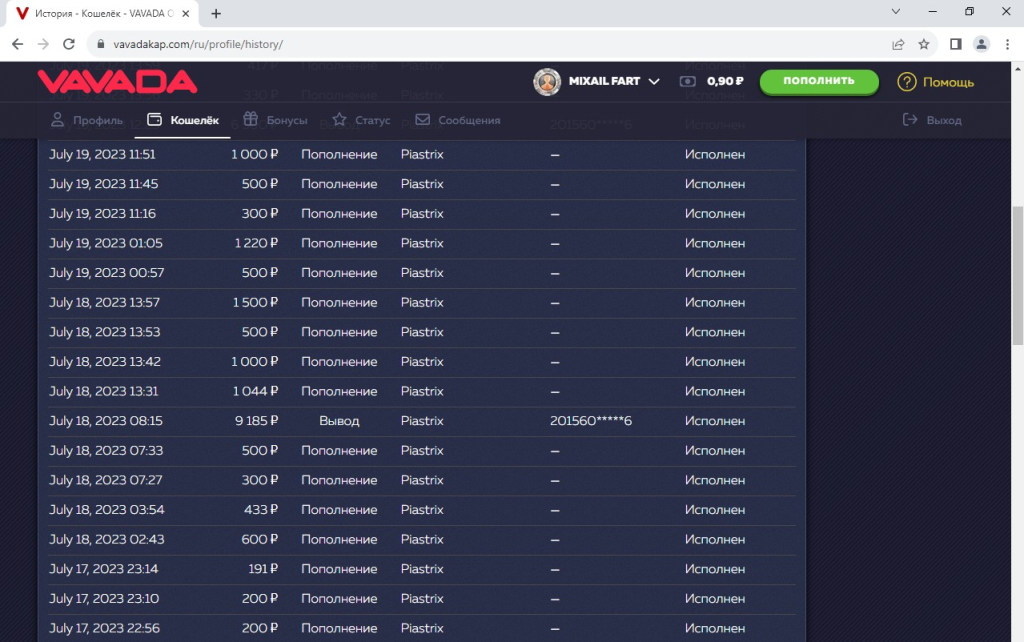The image size is (1024, 642).
Task: Select the История - Кошелёк browser tab
Action: coord(103,14)
